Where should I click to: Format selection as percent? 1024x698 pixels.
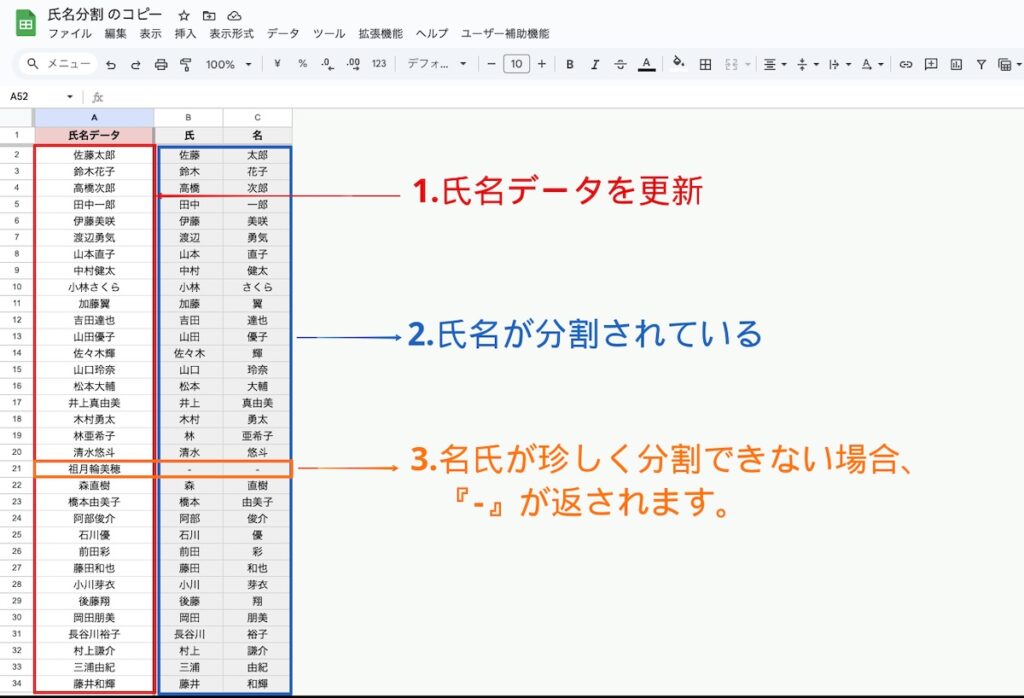tap(302, 64)
